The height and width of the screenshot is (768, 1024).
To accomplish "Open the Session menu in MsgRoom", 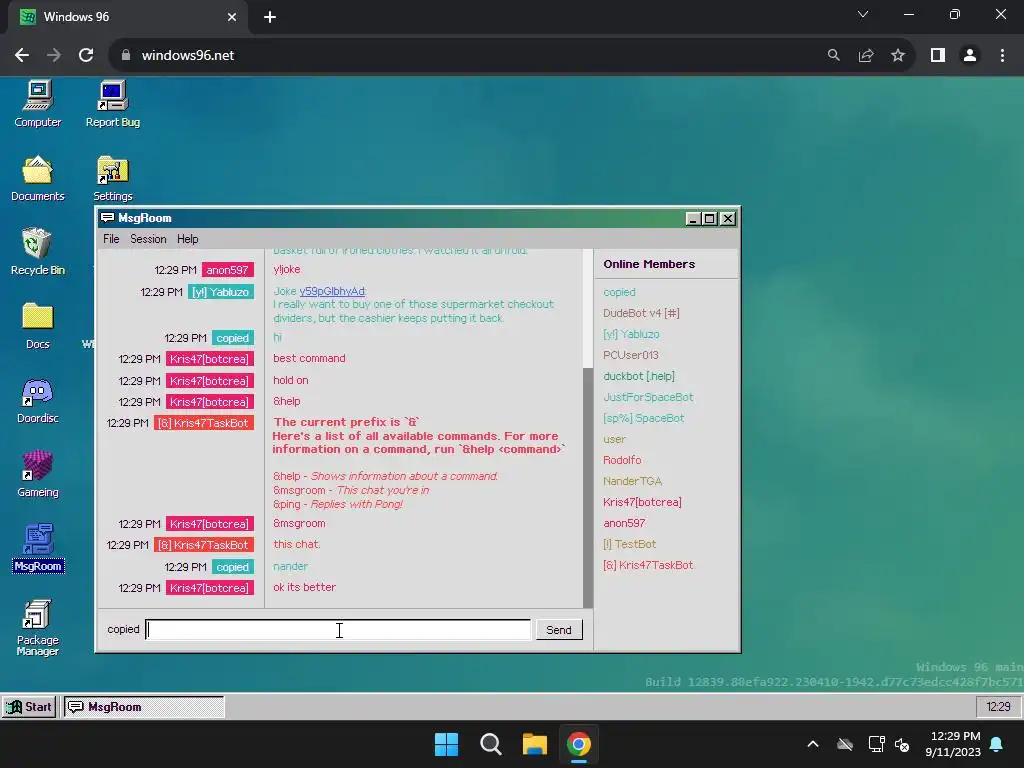I will click(148, 239).
